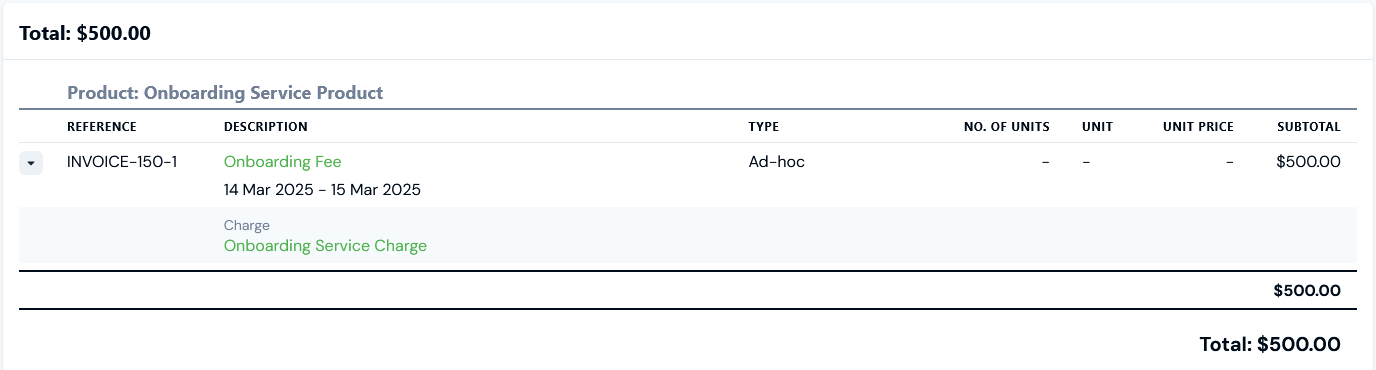Open the Onboarding Service Charge link

tap(325, 246)
